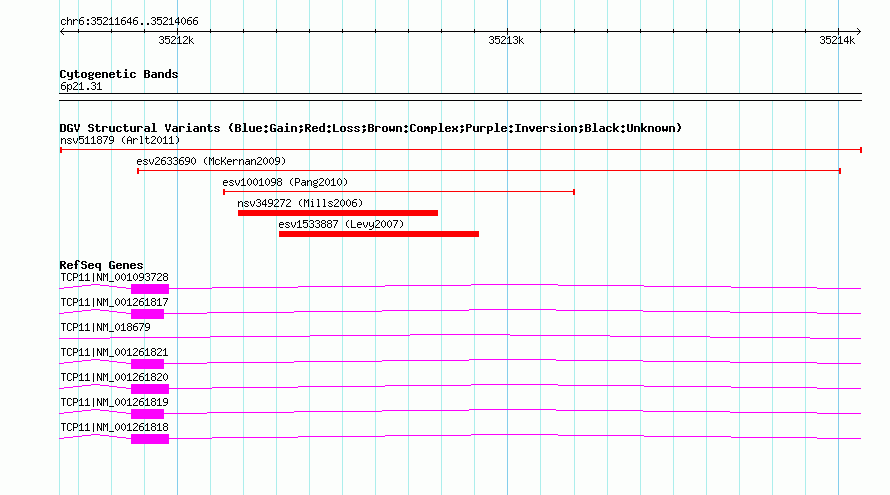This screenshot has width=890, height=495.
Task: Open variant esv1533887 (Levy2007) label
Action: (341, 224)
